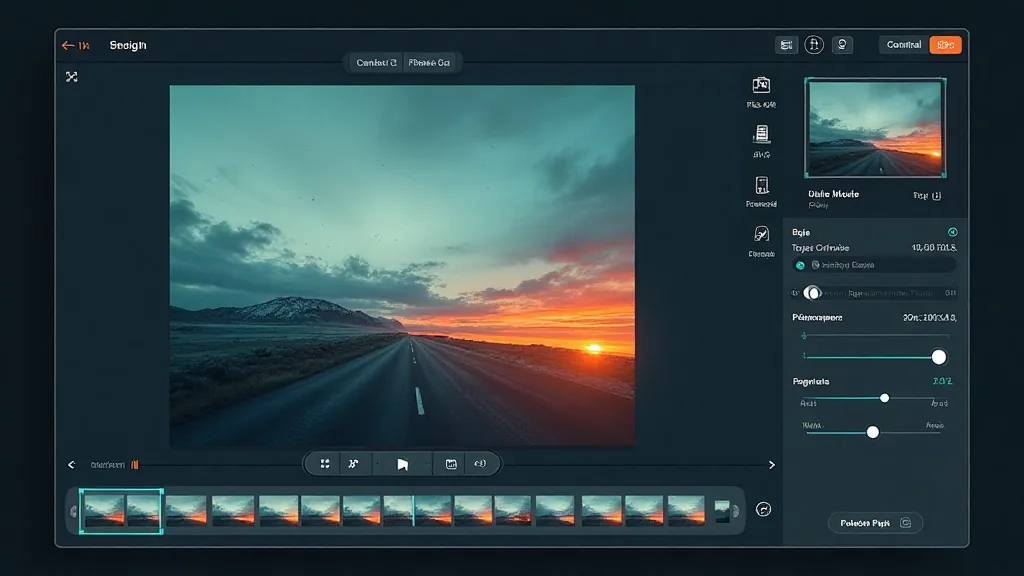Screen dimensions: 1024x576
Task: Click the teal 2.0% value
Action: click(942, 381)
